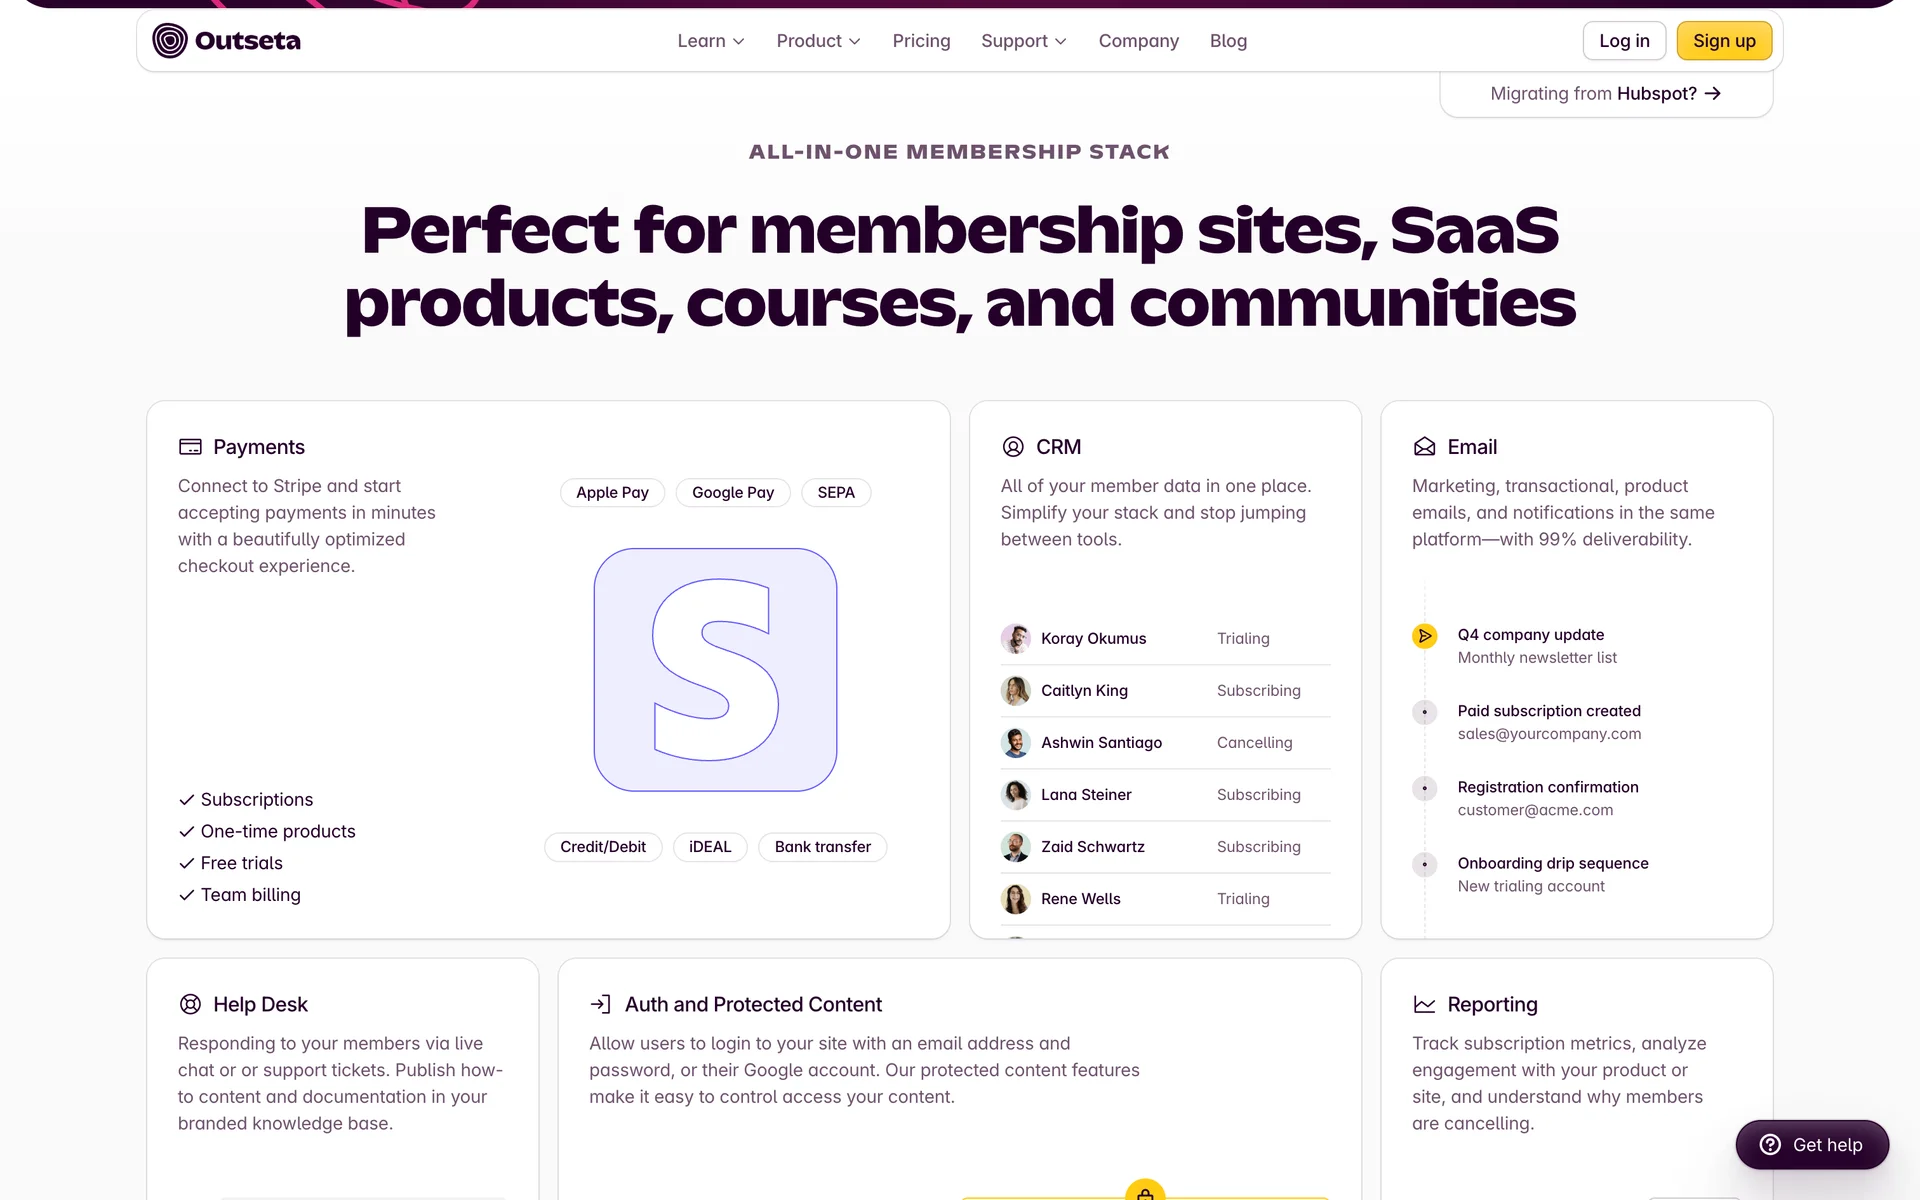The width and height of the screenshot is (1920, 1200).
Task: Click the CRM person icon
Action: point(1013,447)
